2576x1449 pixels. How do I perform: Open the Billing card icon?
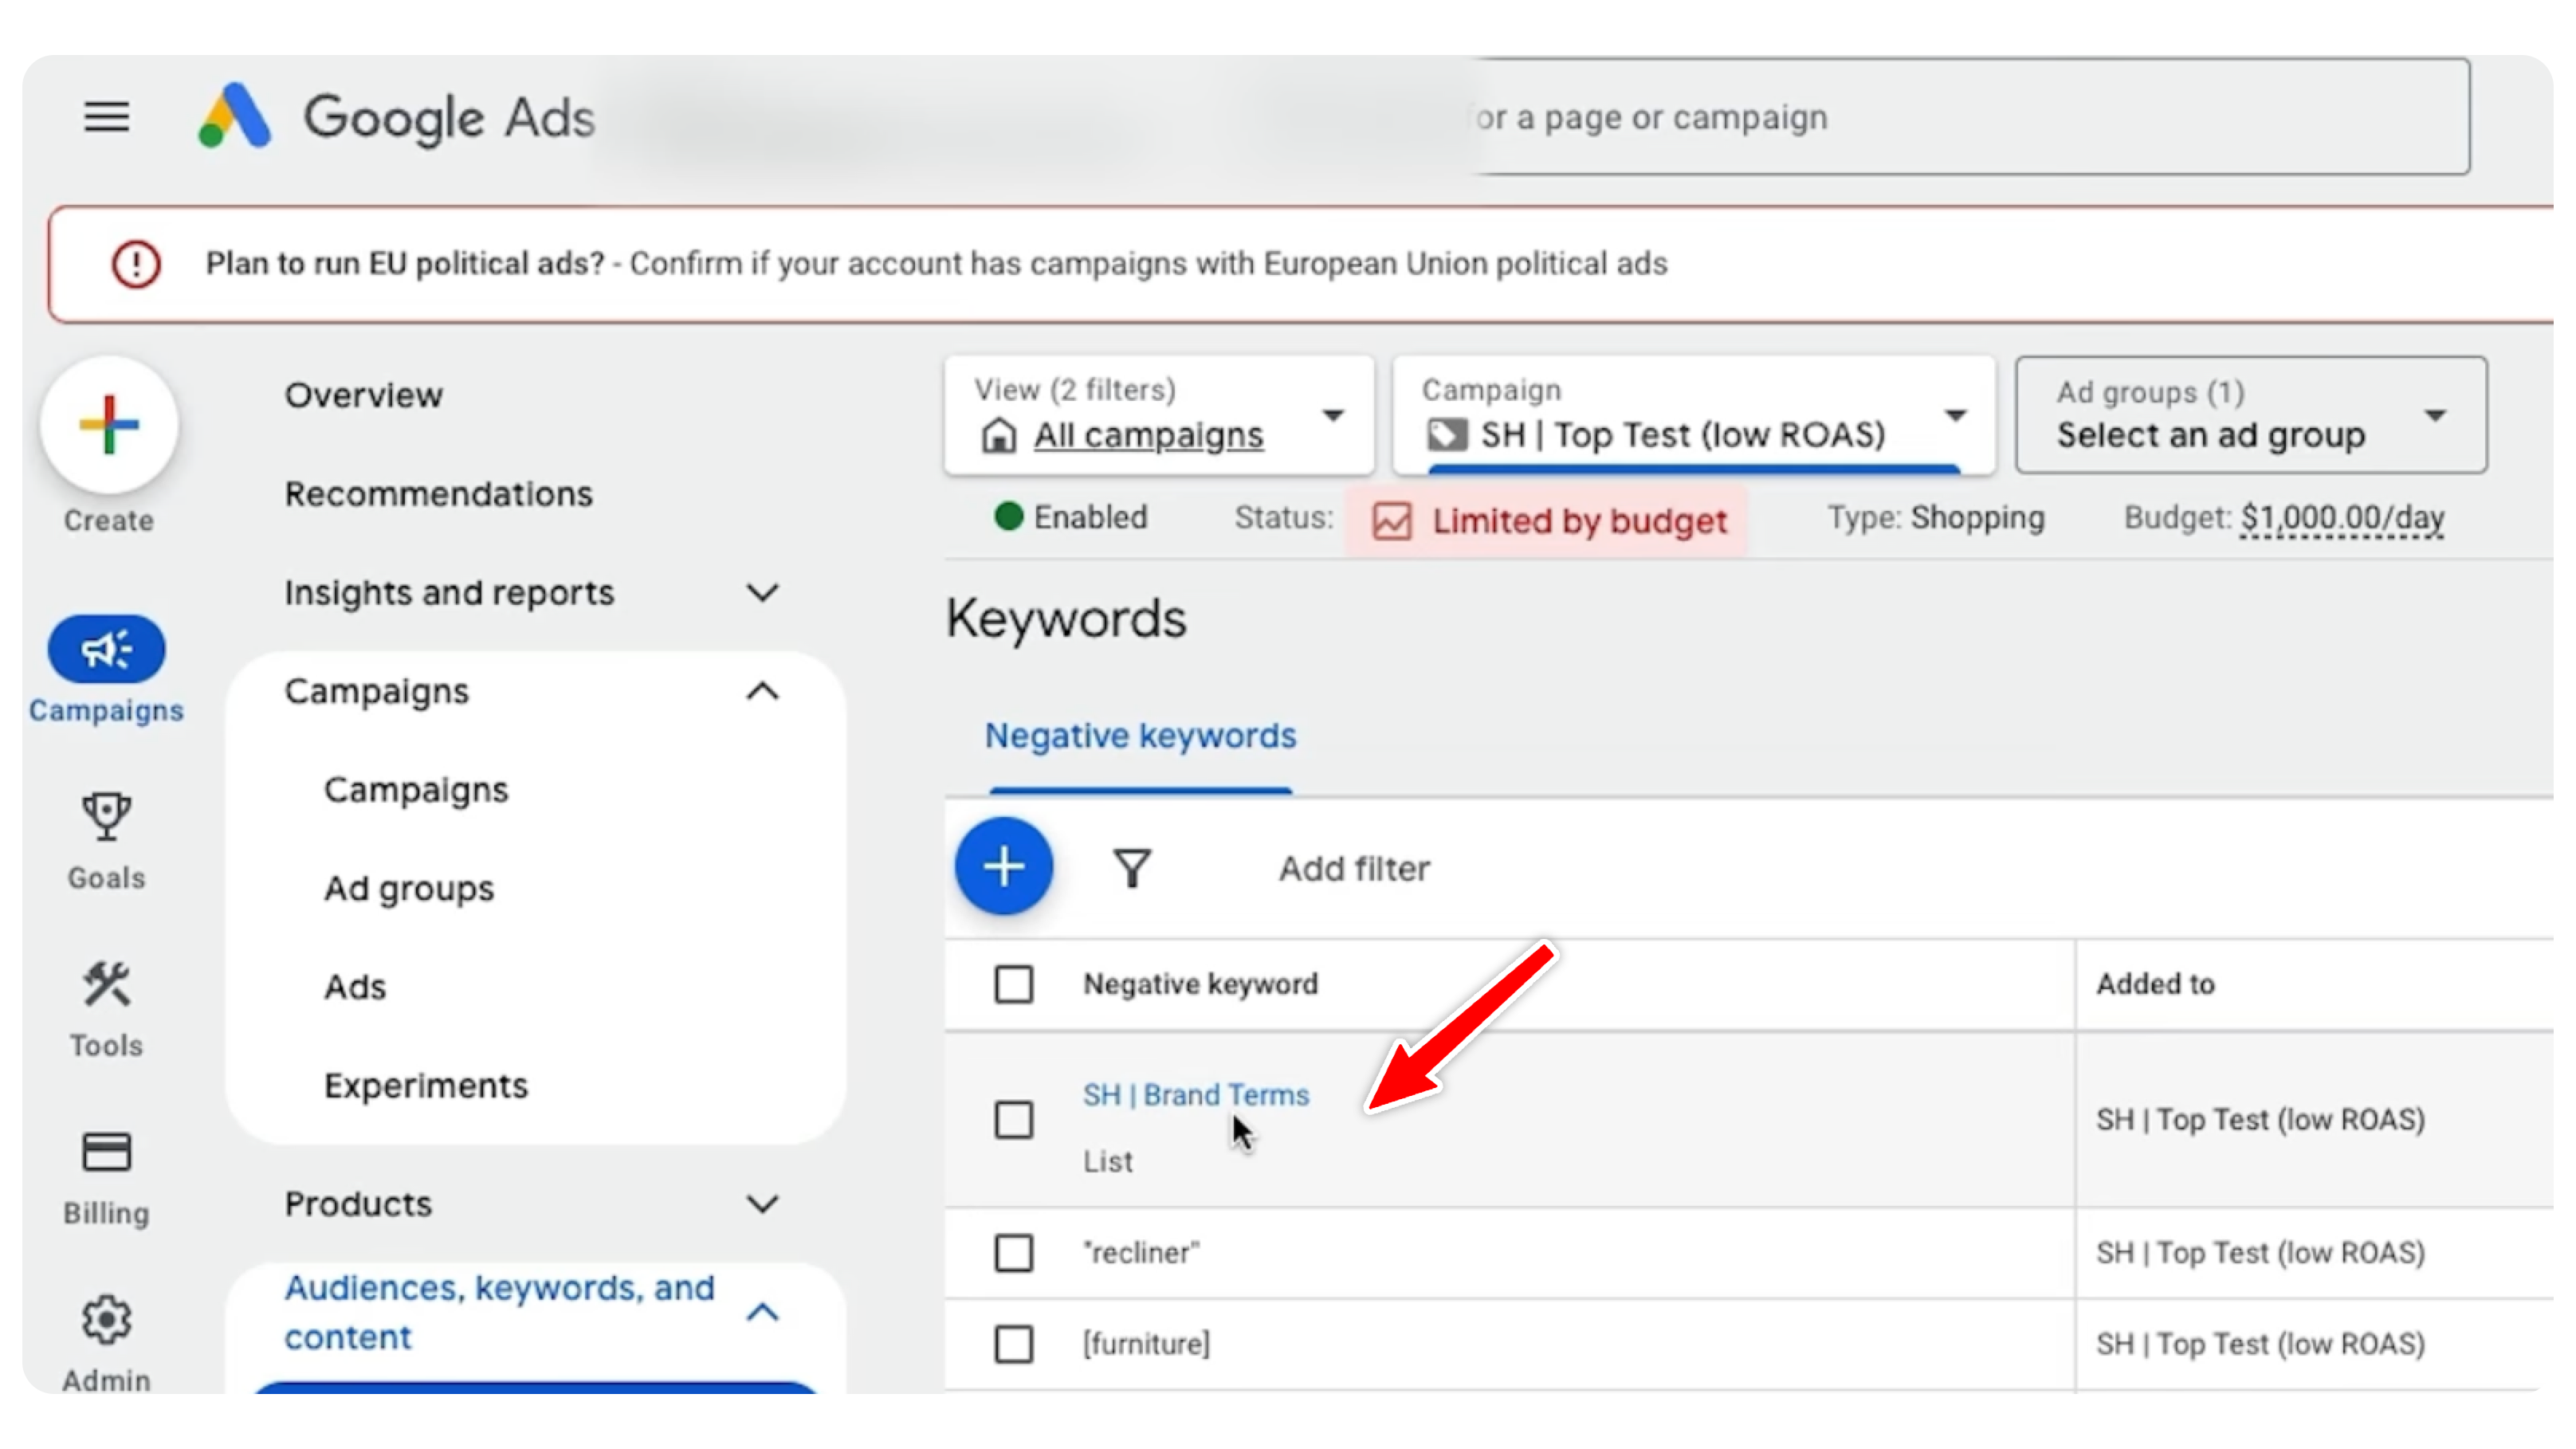click(106, 1152)
